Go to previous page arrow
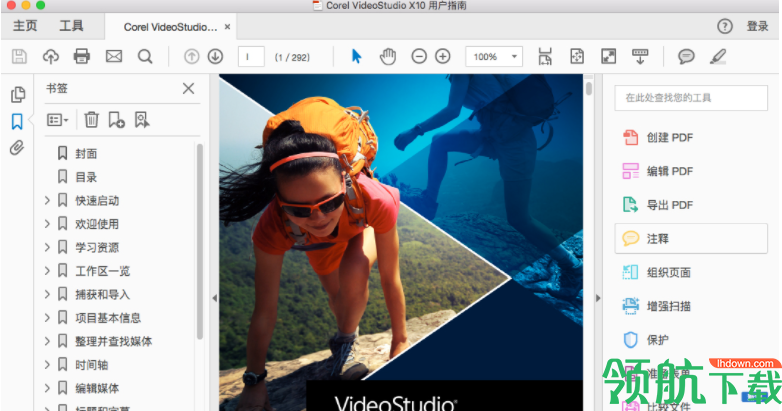 tap(192, 56)
